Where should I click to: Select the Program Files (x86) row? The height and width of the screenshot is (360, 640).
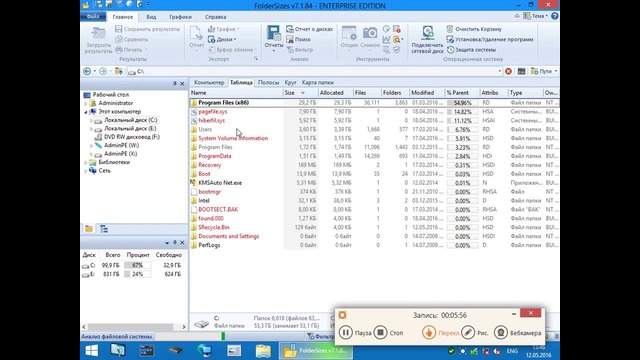[x=374, y=102]
